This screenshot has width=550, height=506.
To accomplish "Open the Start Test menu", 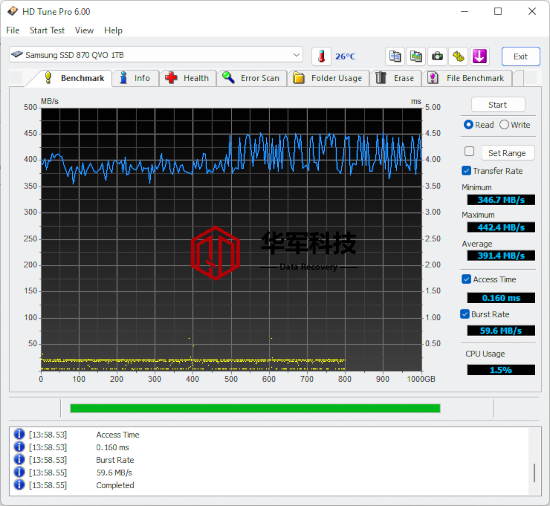I will (47, 31).
